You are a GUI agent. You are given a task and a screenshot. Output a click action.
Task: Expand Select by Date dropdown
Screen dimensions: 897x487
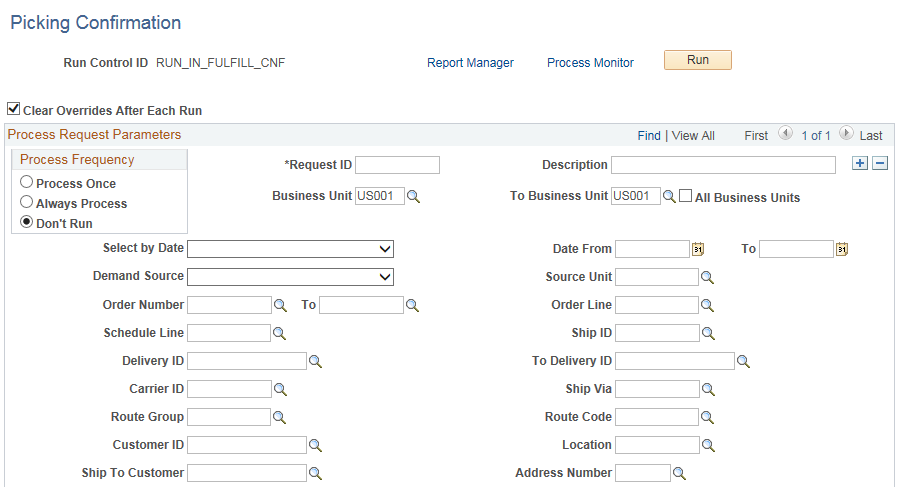pyautogui.click(x=291, y=249)
